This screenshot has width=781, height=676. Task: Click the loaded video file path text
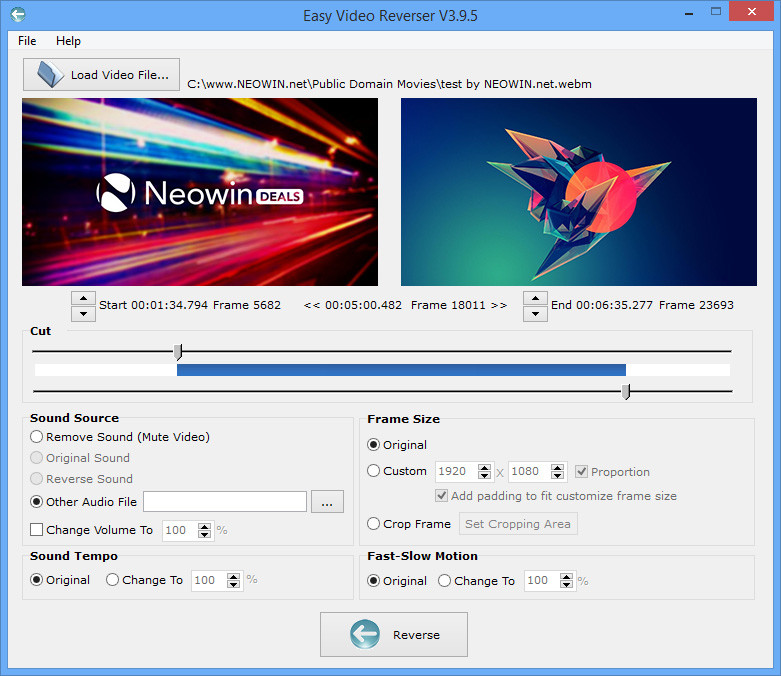(x=390, y=84)
